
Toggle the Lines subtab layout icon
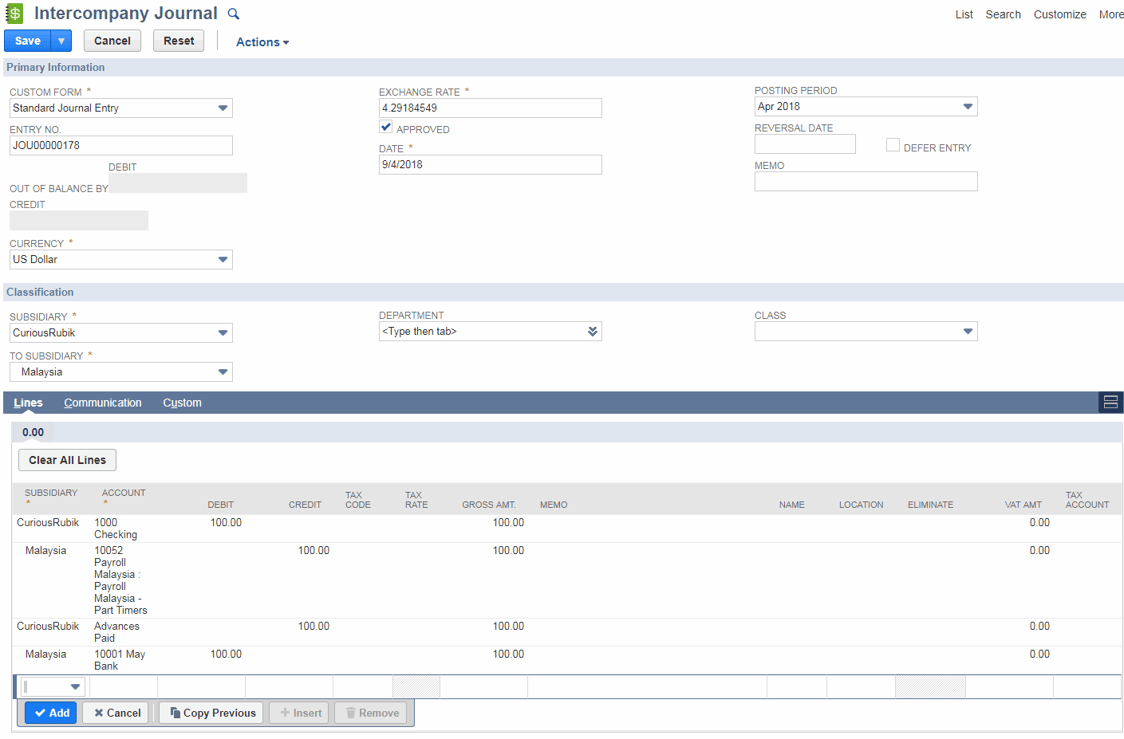pyautogui.click(x=1110, y=402)
